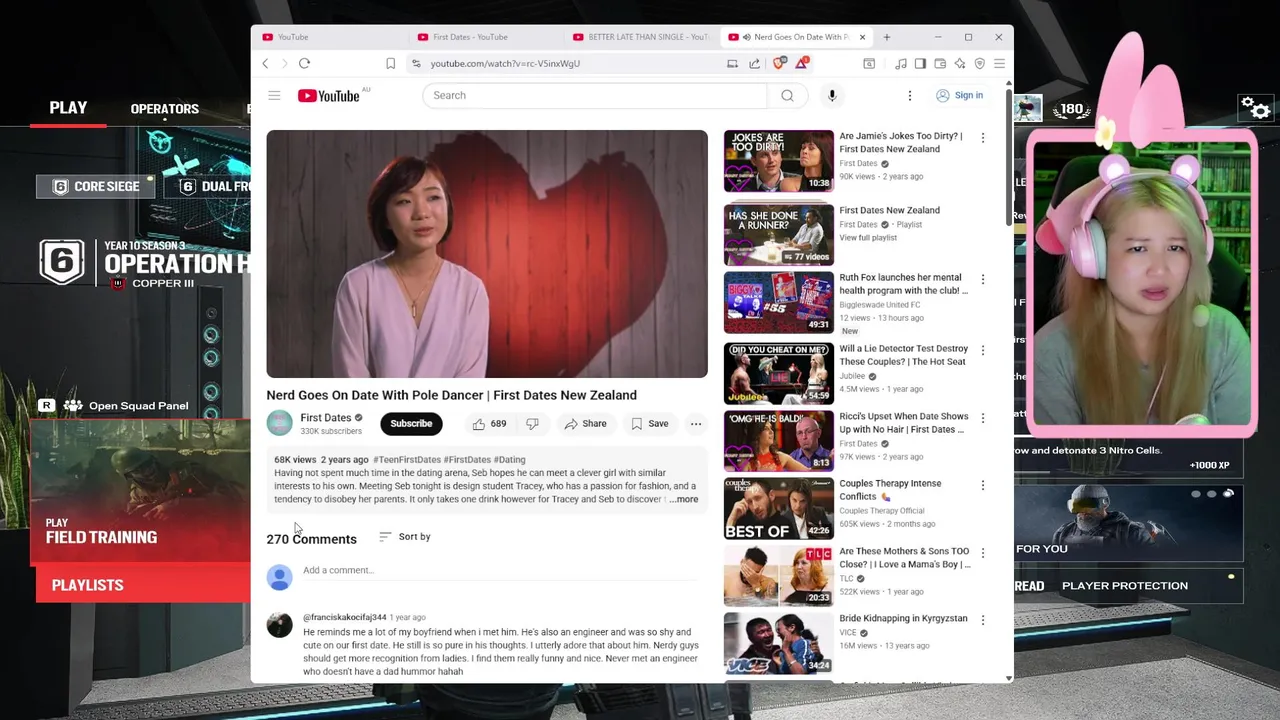Open site settings icon beside the URL
Screen dimensions: 1280x720
tap(416, 63)
